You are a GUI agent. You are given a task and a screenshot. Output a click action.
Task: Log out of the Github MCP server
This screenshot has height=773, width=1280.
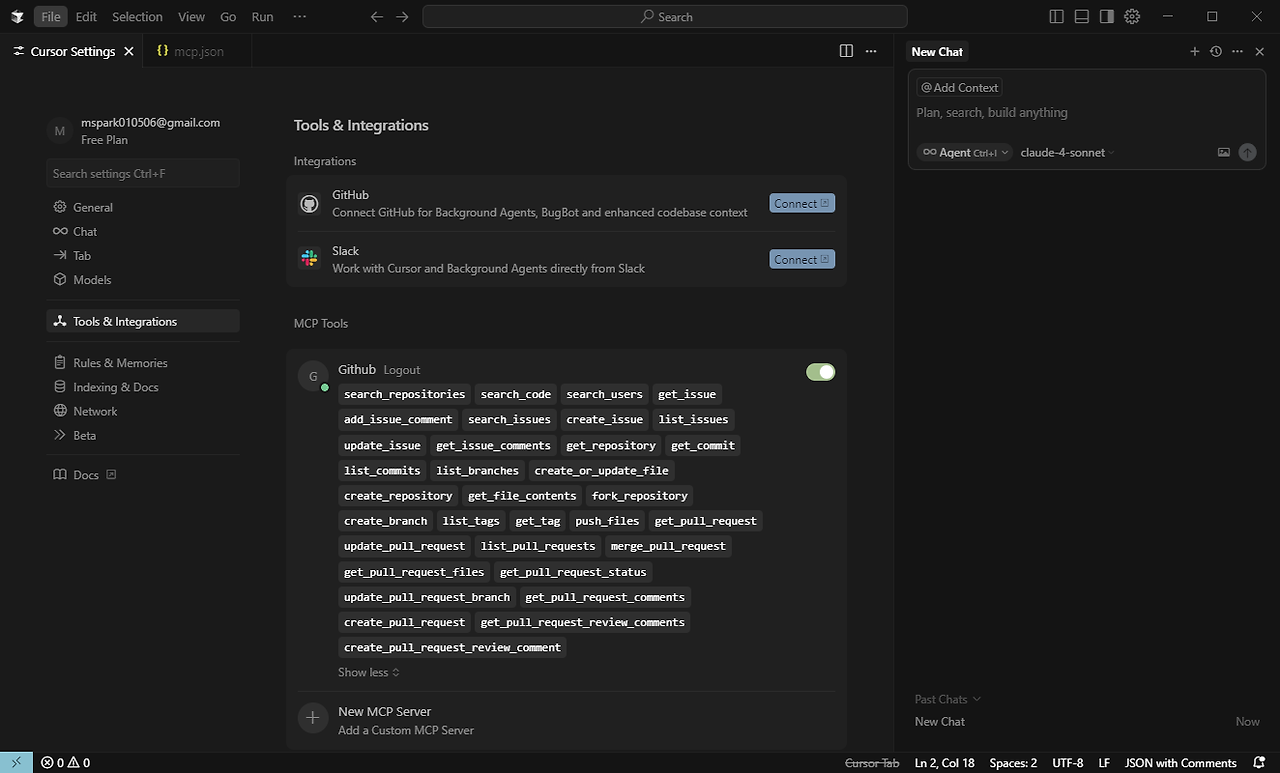[x=402, y=370]
